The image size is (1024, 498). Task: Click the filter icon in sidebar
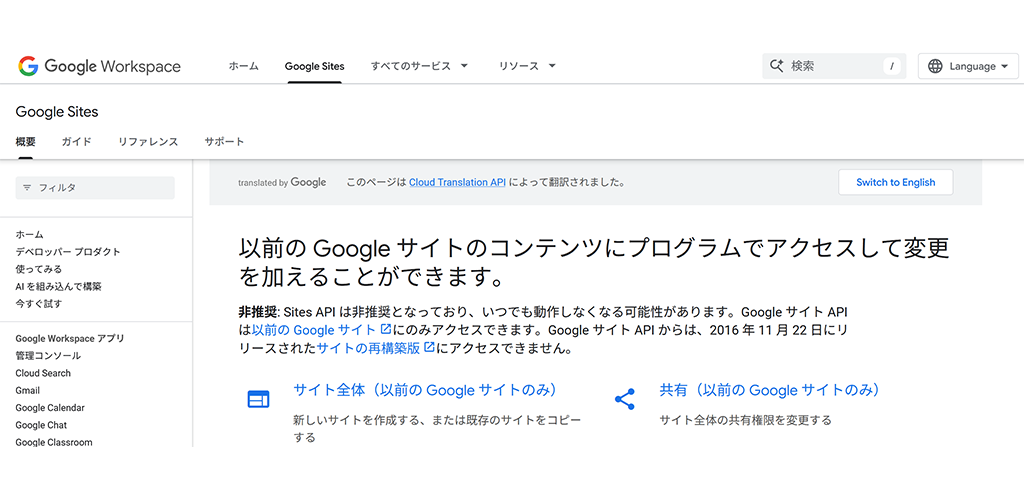point(27,188)
